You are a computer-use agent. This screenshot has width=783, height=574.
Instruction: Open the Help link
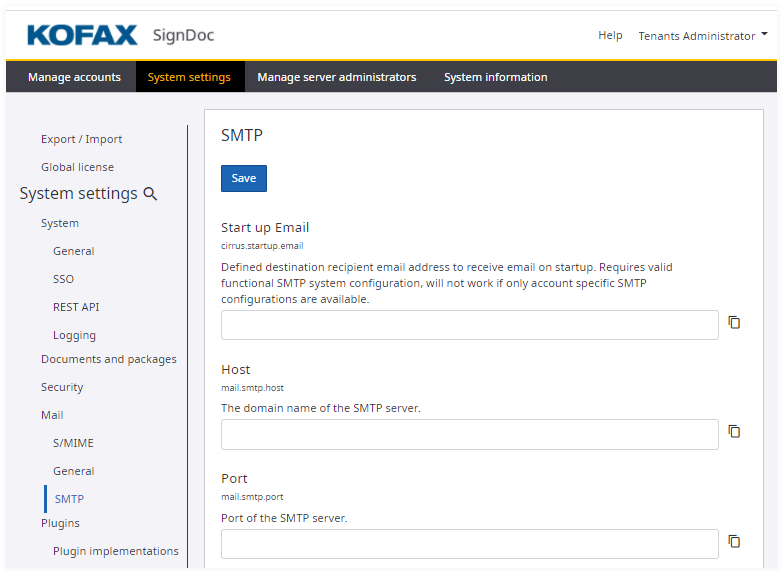click(x=610, y=36)
